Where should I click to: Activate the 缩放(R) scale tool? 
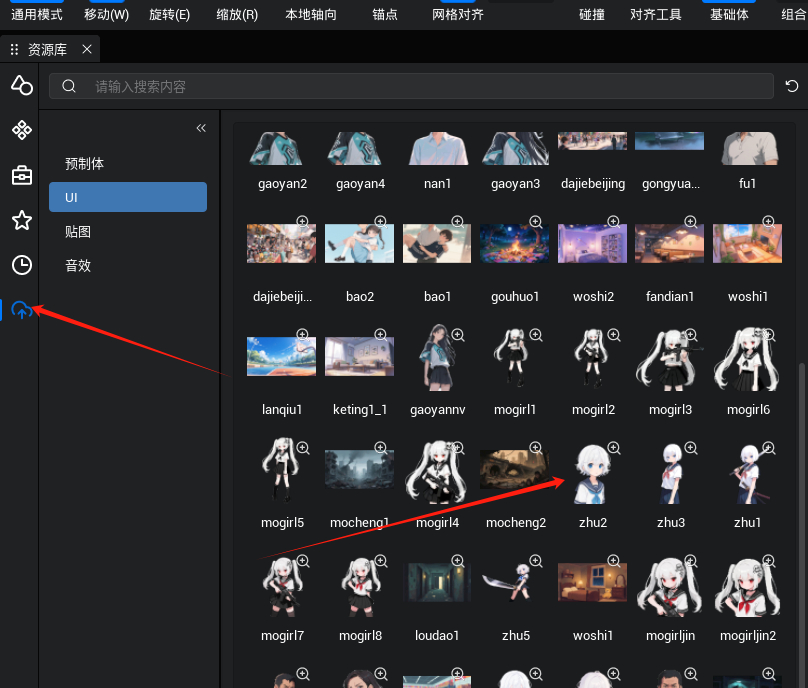pos(237,14)
